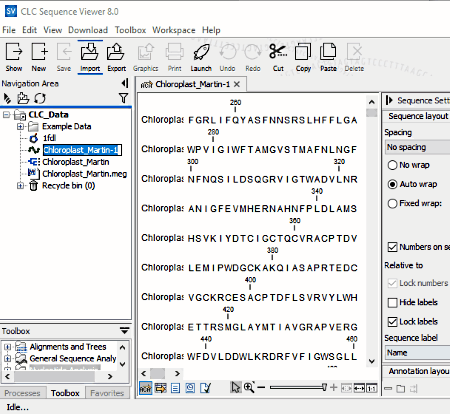Select the arrow selection tool
450x414 pixels.
pyautogui.click(x=236, y=388)
